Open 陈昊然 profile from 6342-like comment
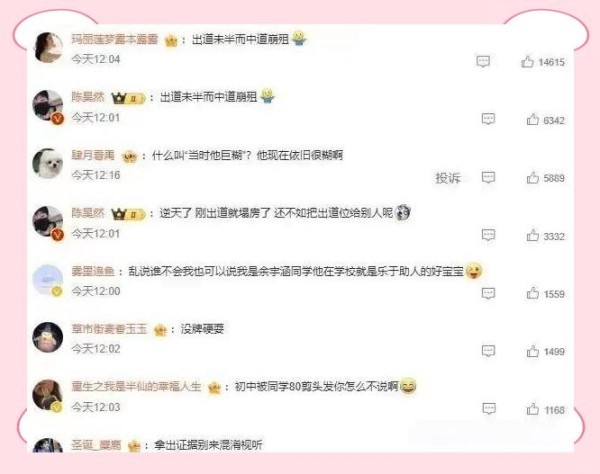Image resolution: width=600 pixels, height=474 pixels. [88, 97]
